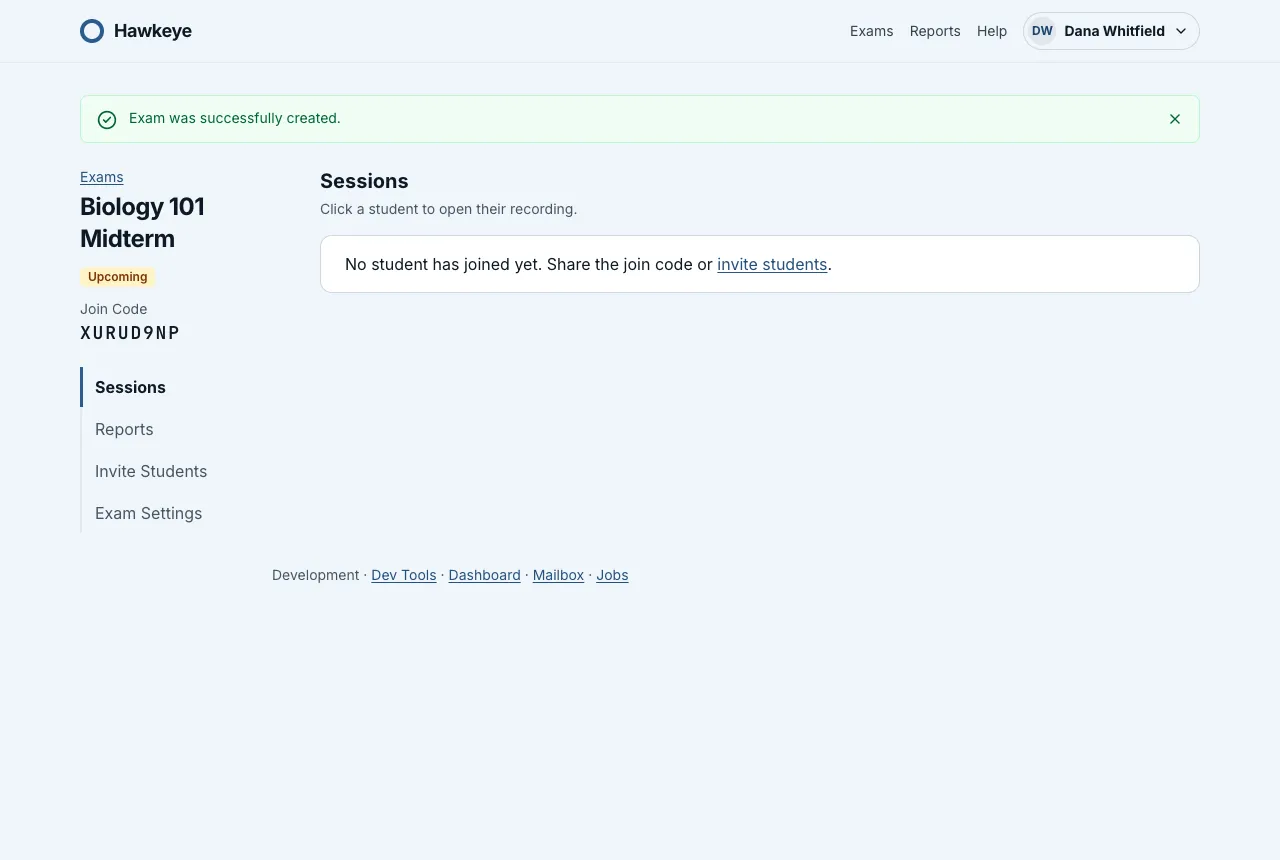Expand the Dana Whitfield account chevron
The width and height of the screenshot is (1280, 860).
tap(1181, 31)
